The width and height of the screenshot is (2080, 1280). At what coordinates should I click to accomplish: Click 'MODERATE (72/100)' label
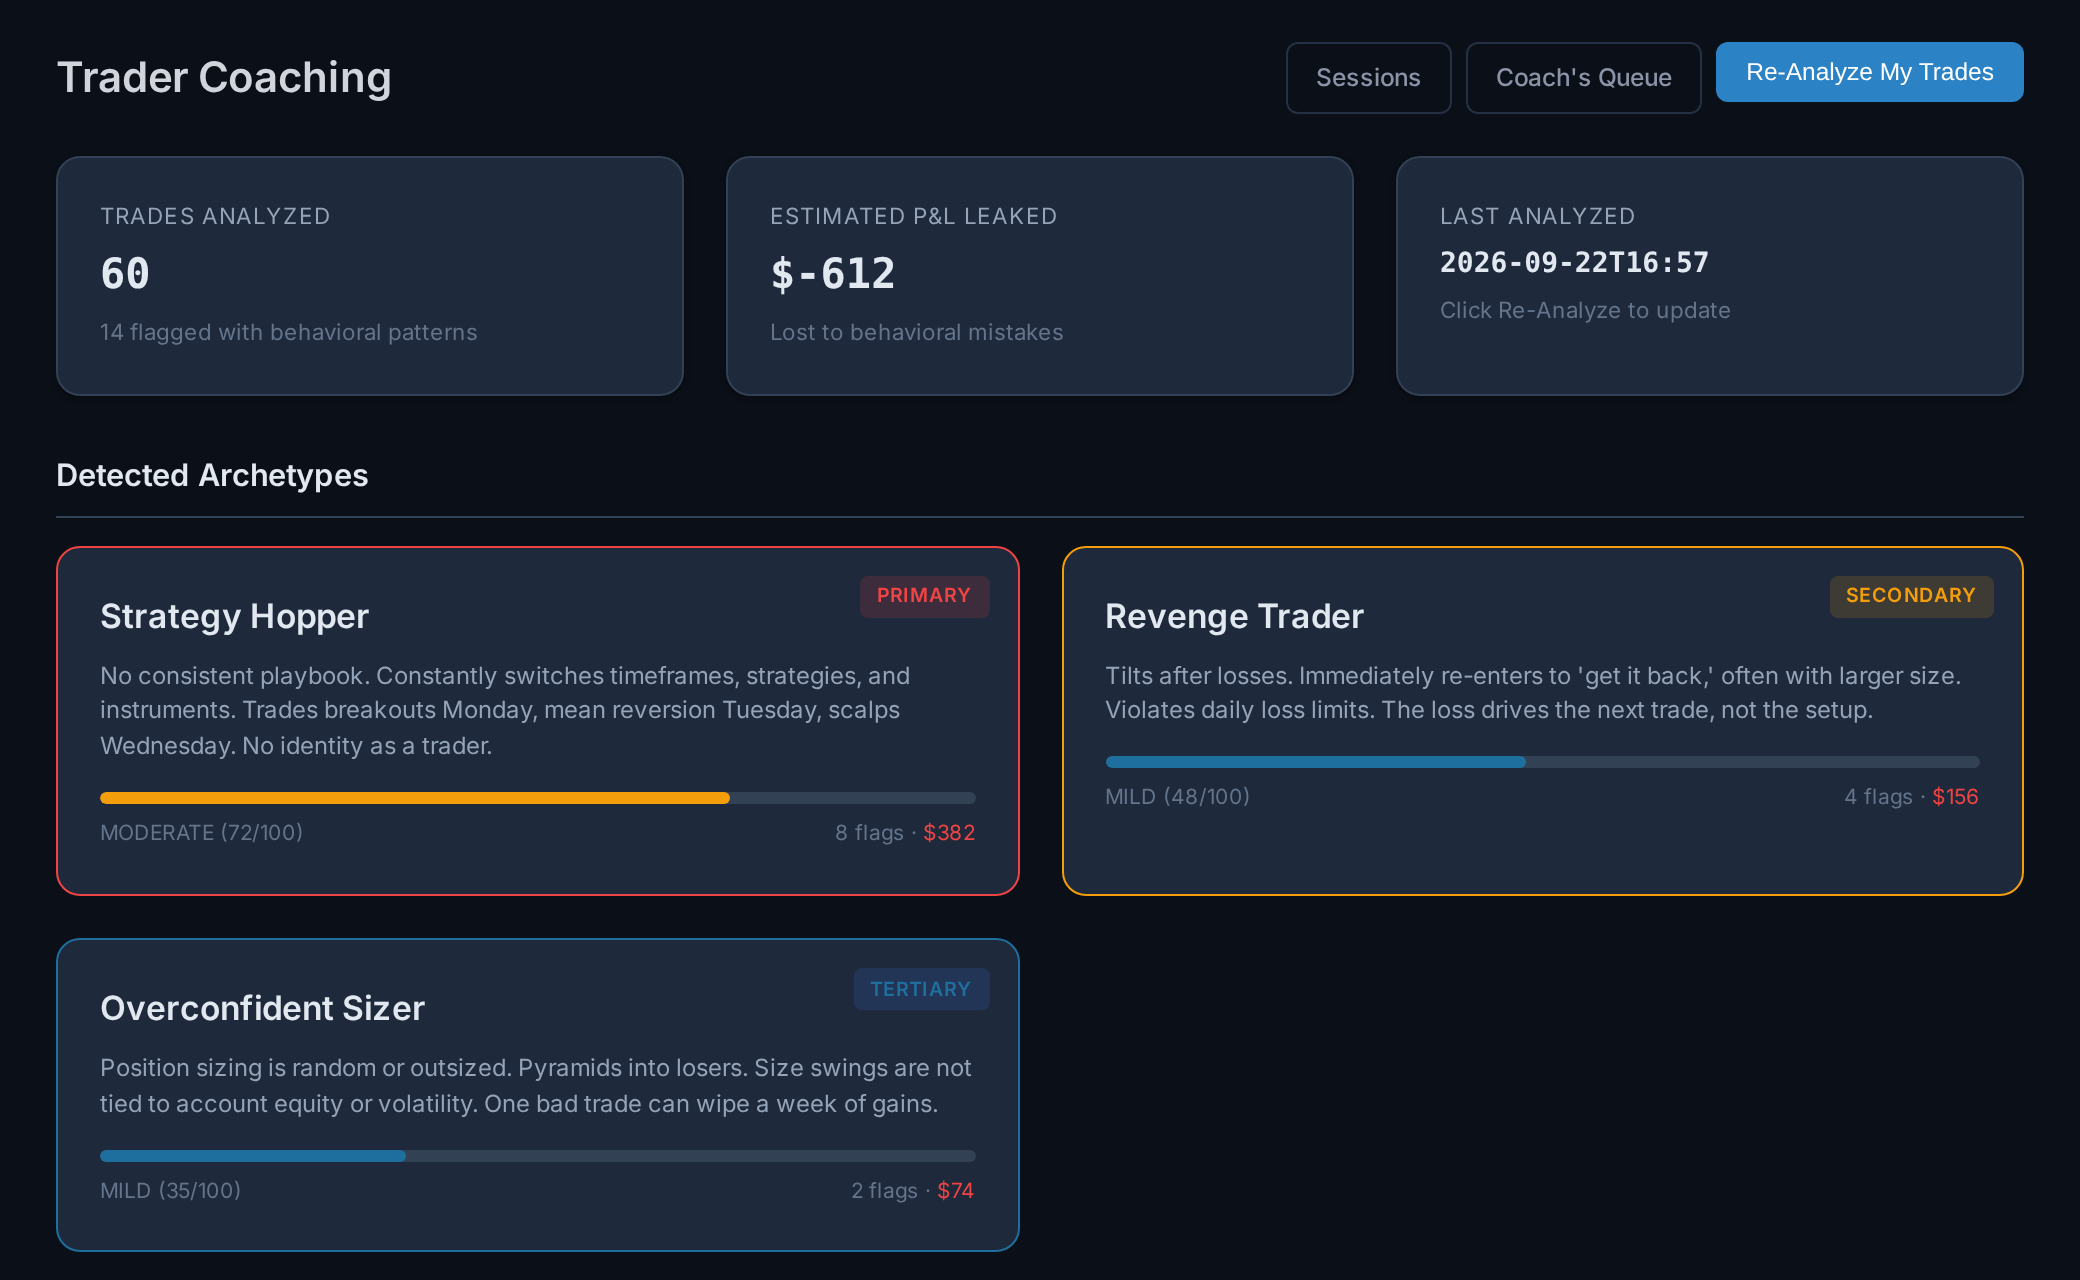pos(201,833)
